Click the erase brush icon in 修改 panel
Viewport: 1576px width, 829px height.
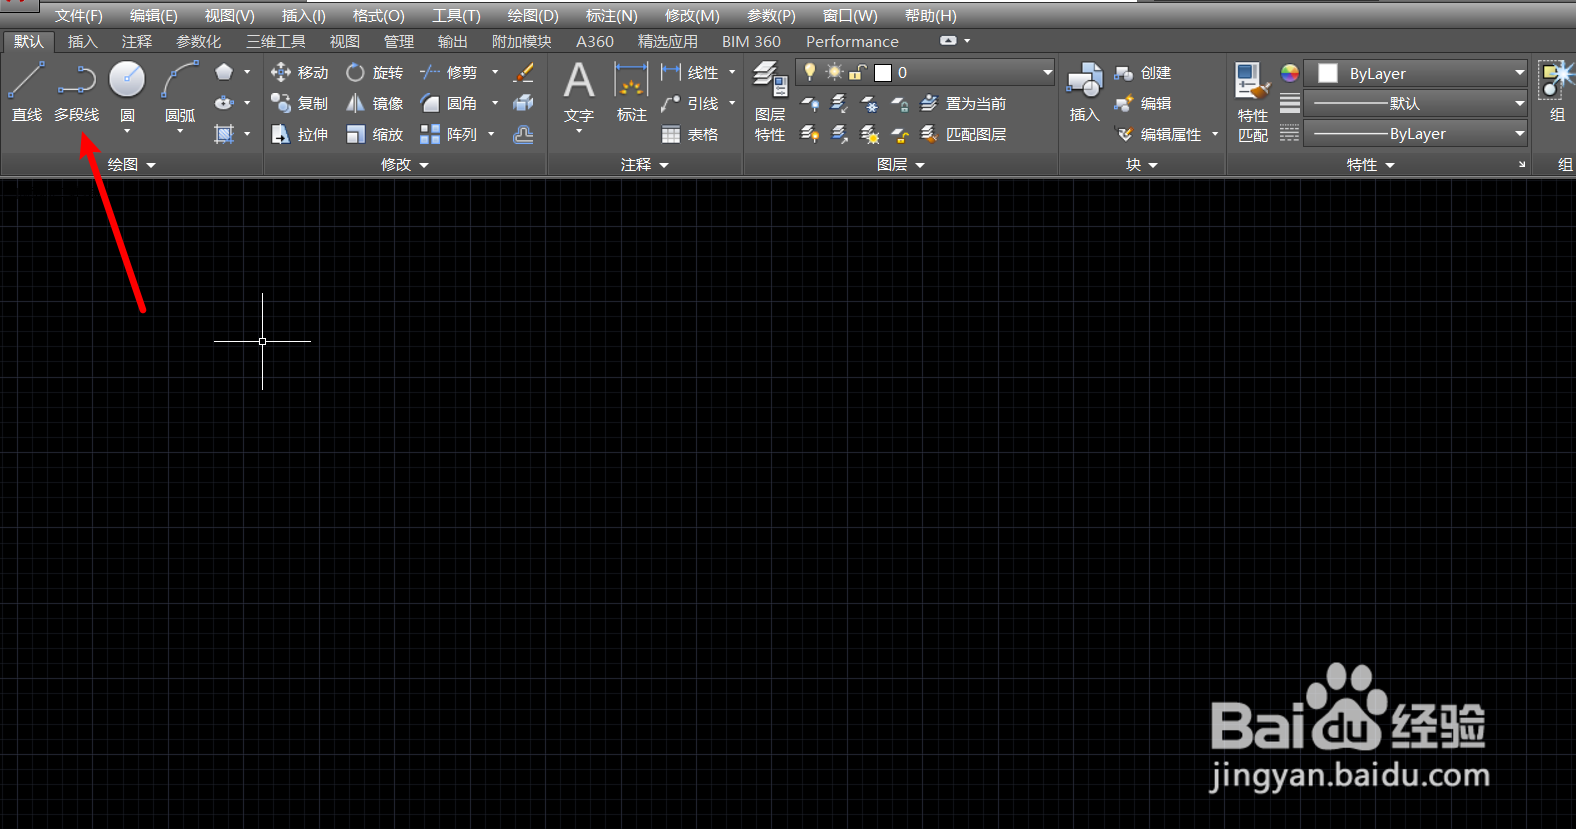[x=523, y=72]
